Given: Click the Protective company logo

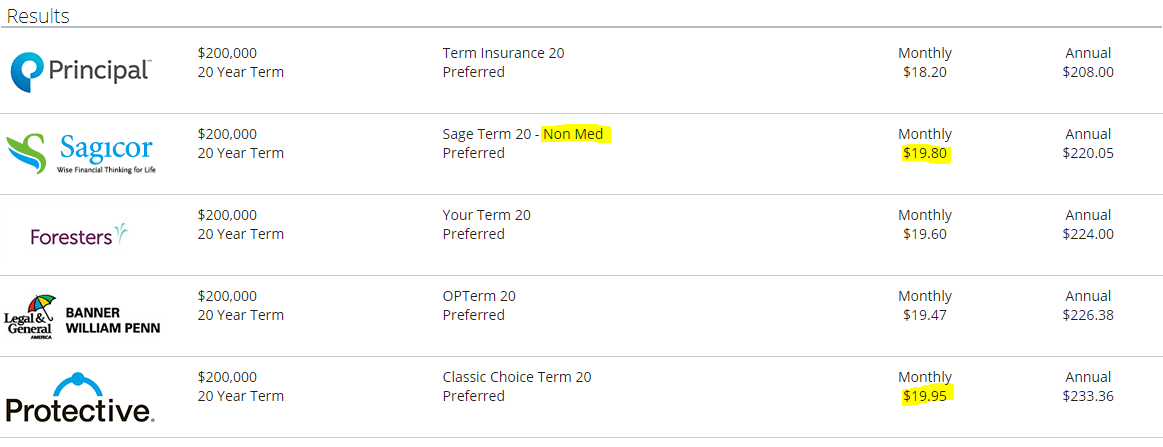Looking at the screenshot, I should pyautogui.click(x=79, y=397).
